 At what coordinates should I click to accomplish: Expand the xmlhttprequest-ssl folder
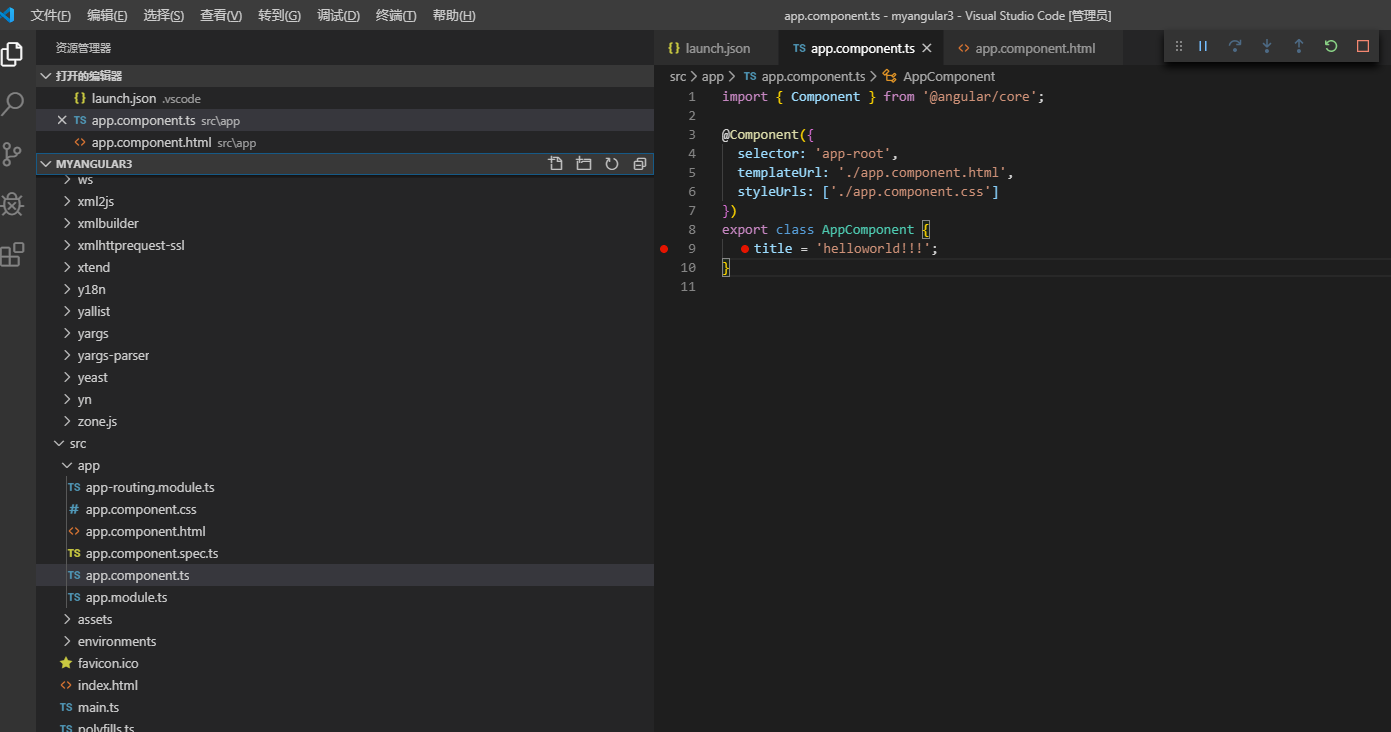pos(345,246)
